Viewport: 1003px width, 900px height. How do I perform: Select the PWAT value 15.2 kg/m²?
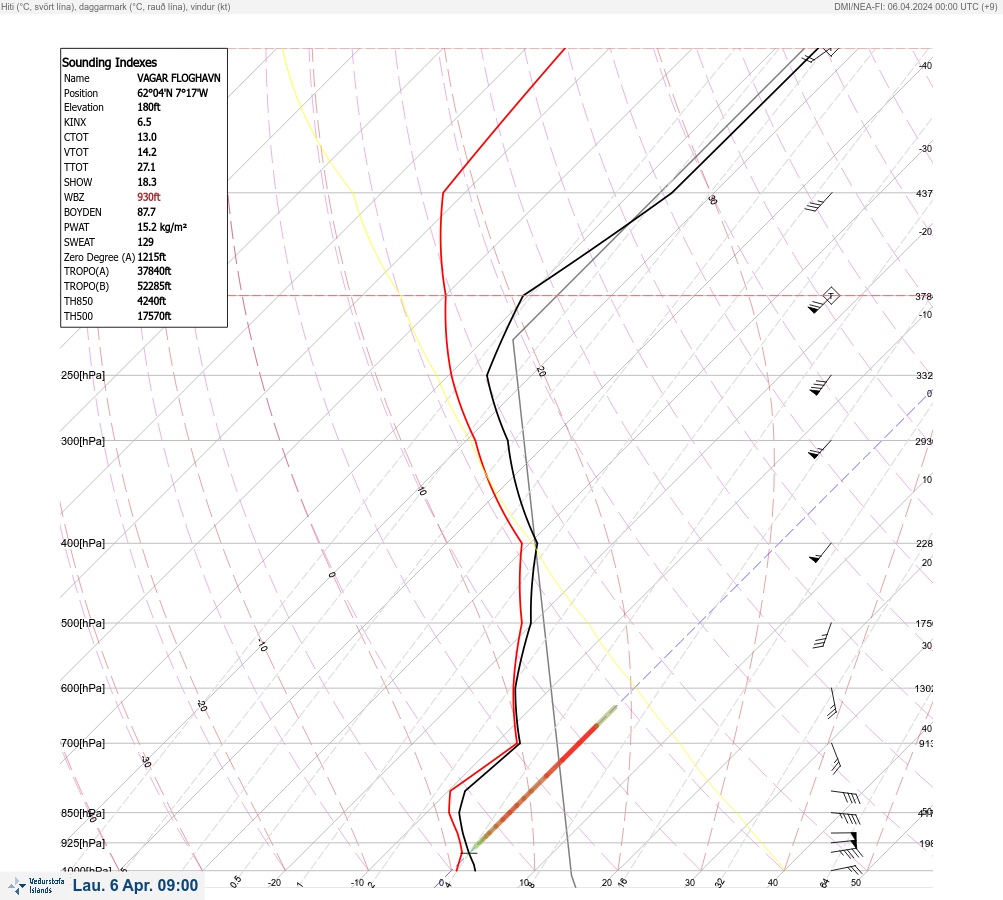tap(162, 227)
